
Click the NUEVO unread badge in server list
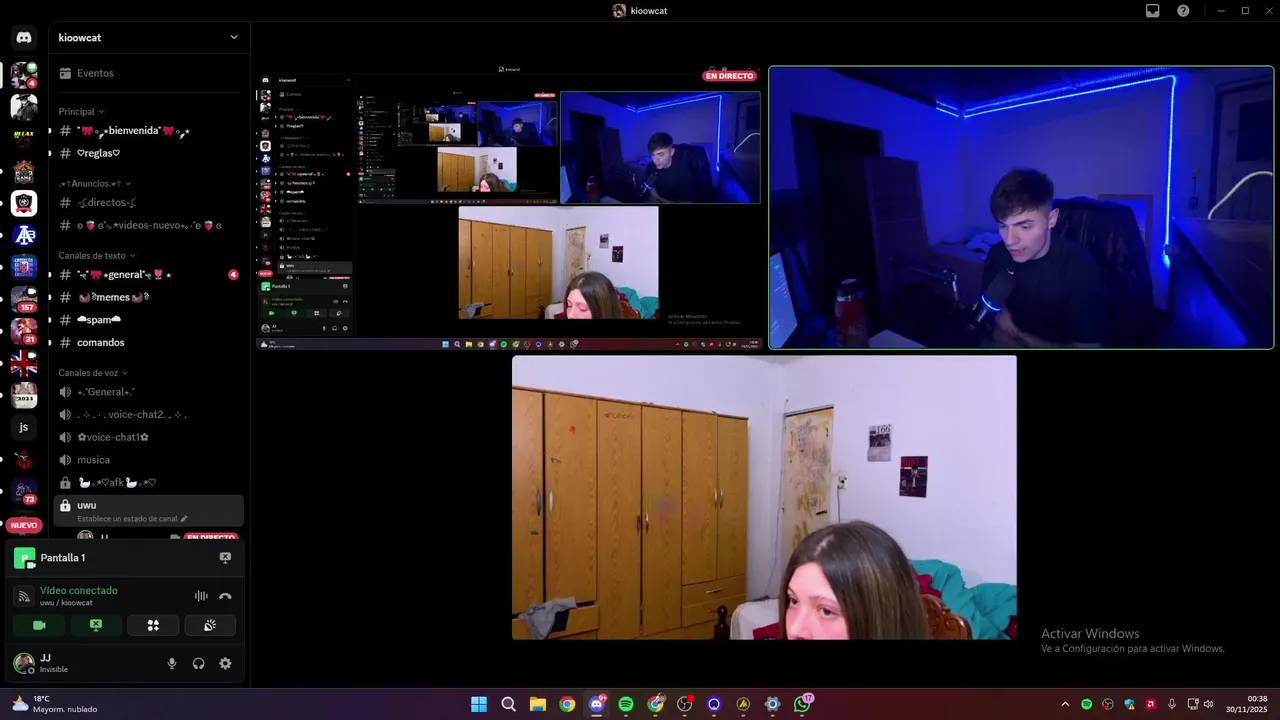[x=24, y=525]
